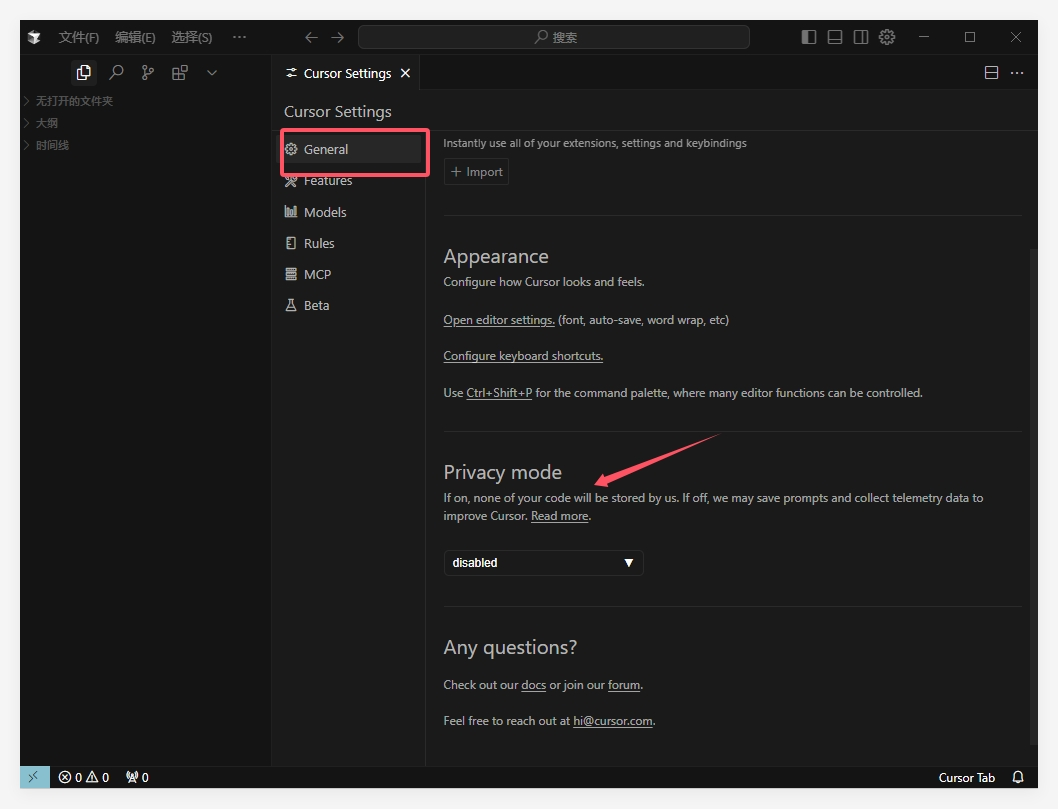
Task: Click the split editor layout icon
Action: pyautogui.click(x=991, y=73)
